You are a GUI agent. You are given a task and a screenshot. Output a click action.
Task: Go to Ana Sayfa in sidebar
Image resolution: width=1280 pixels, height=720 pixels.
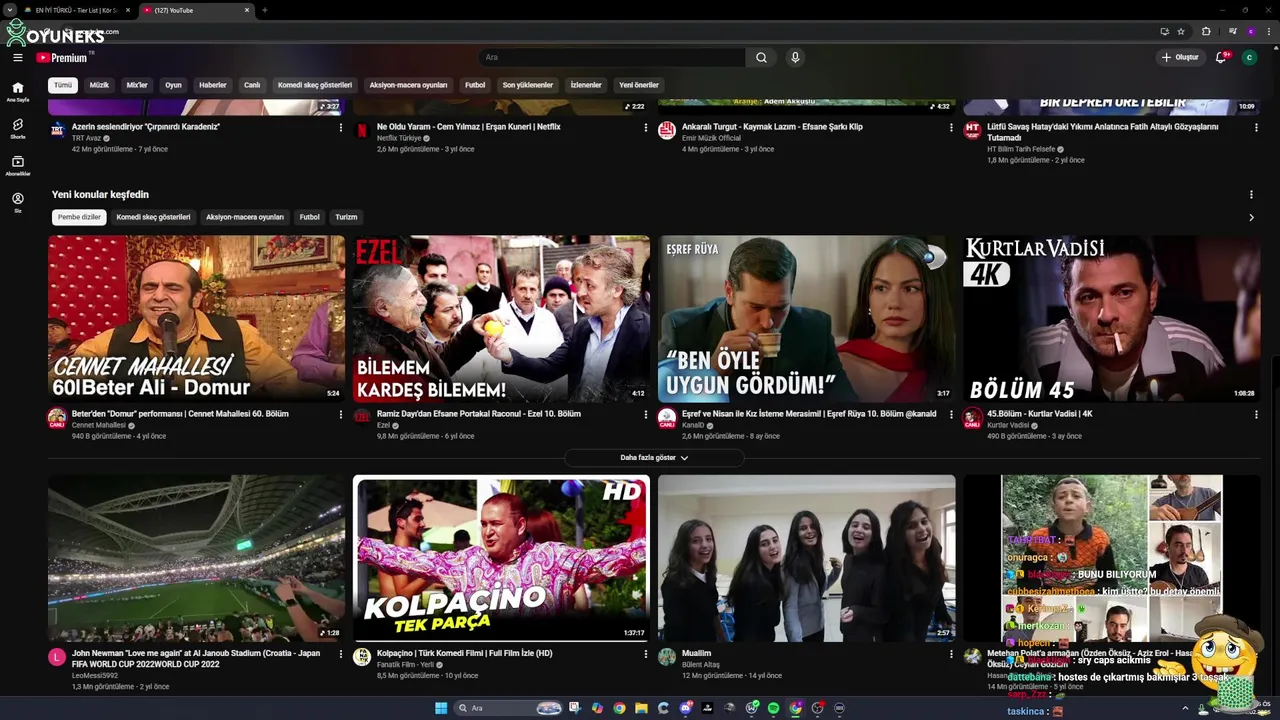pos(17,92)
